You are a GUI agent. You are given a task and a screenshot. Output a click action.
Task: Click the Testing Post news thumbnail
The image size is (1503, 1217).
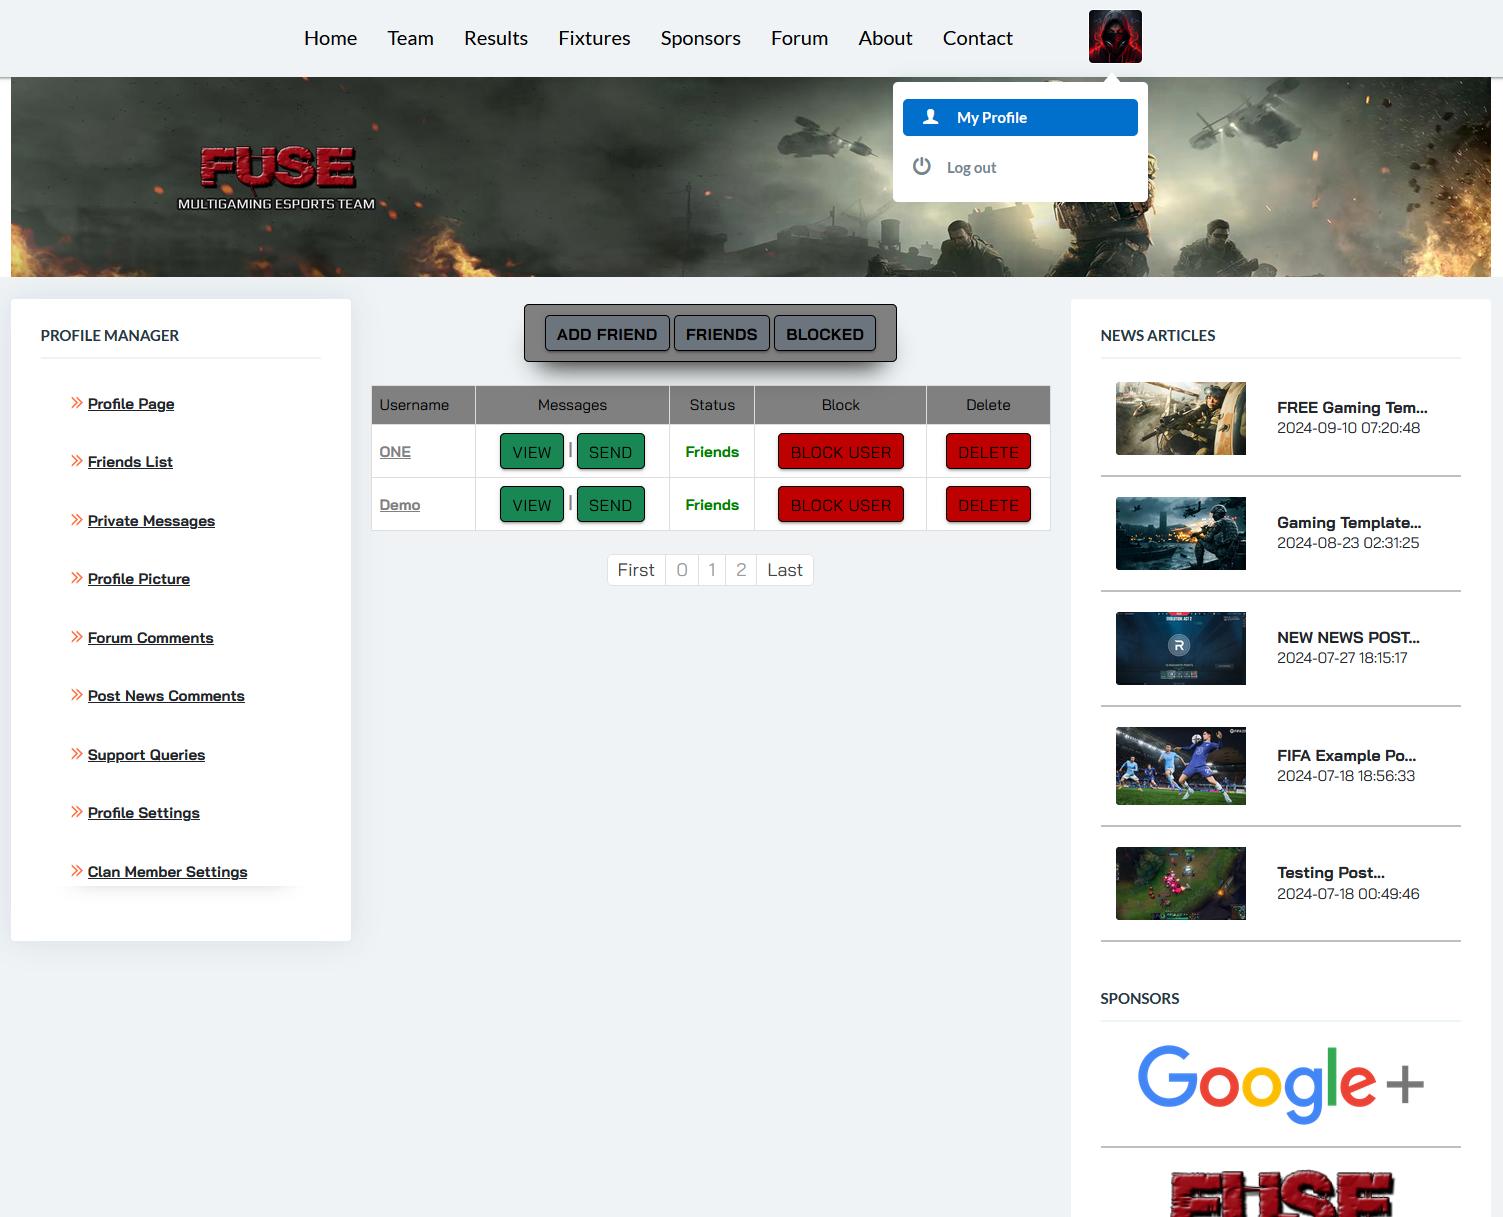[x=1180, y=884]
